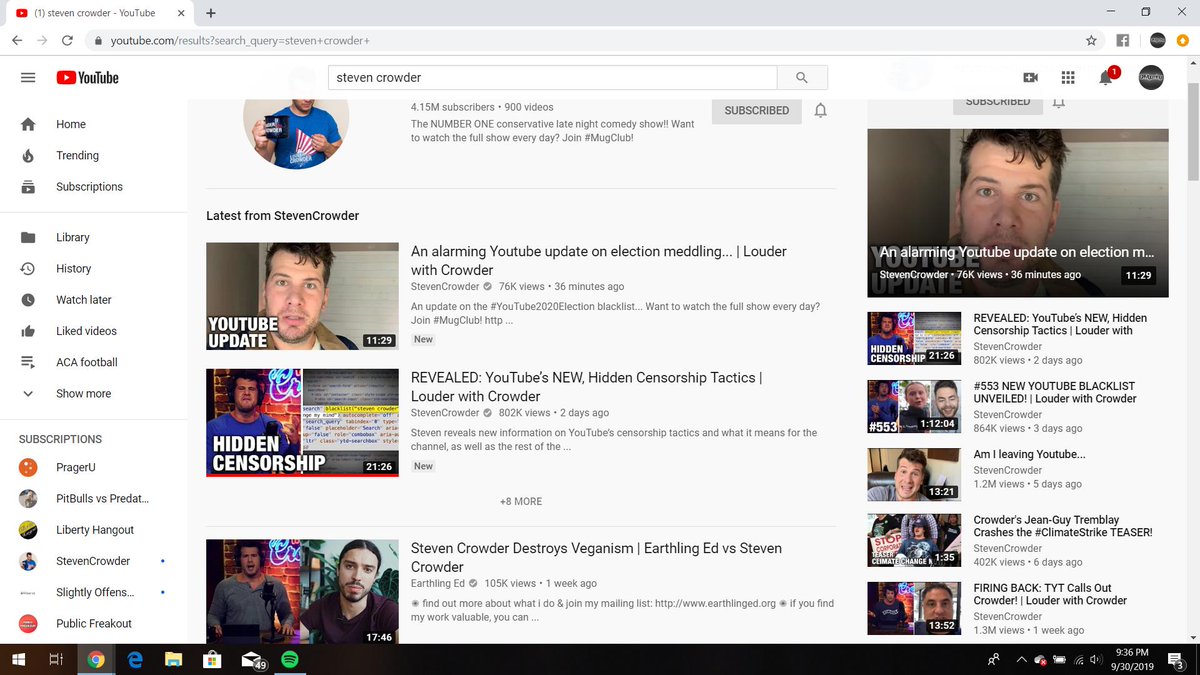Play large 11:29 video on right panel
This screenshot has width=1200, height=675.
click(x=1017, y=212)
